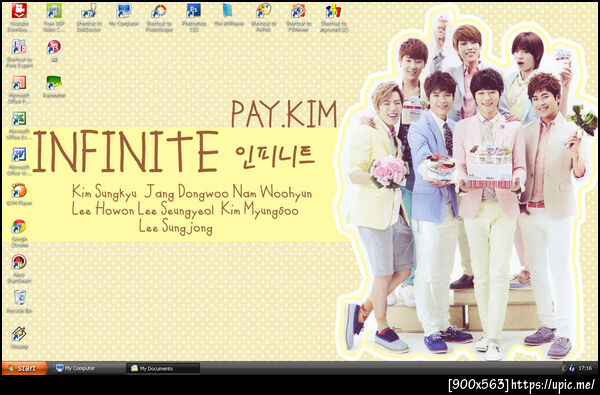The height and width of the screenshot is (395, 600).
Task: Click the 17:16 taskbar clock
Action: (x=585, y=368)
